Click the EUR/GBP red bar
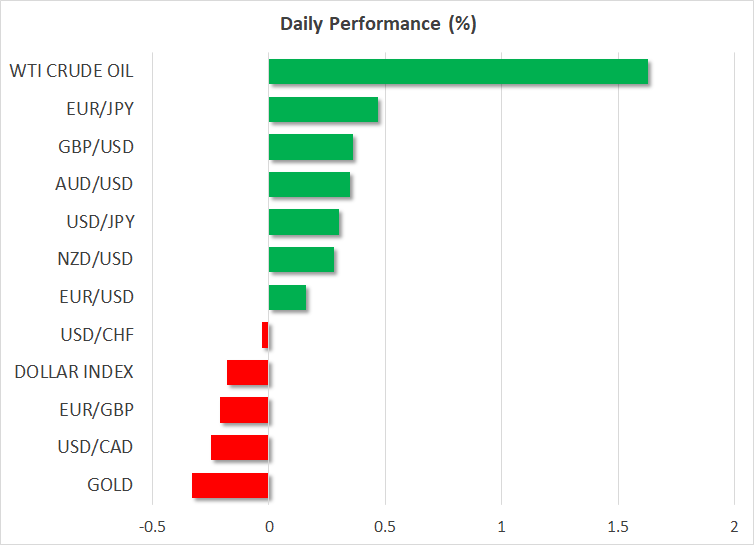This screenshot has width=754, height=545. pos(244,410)
